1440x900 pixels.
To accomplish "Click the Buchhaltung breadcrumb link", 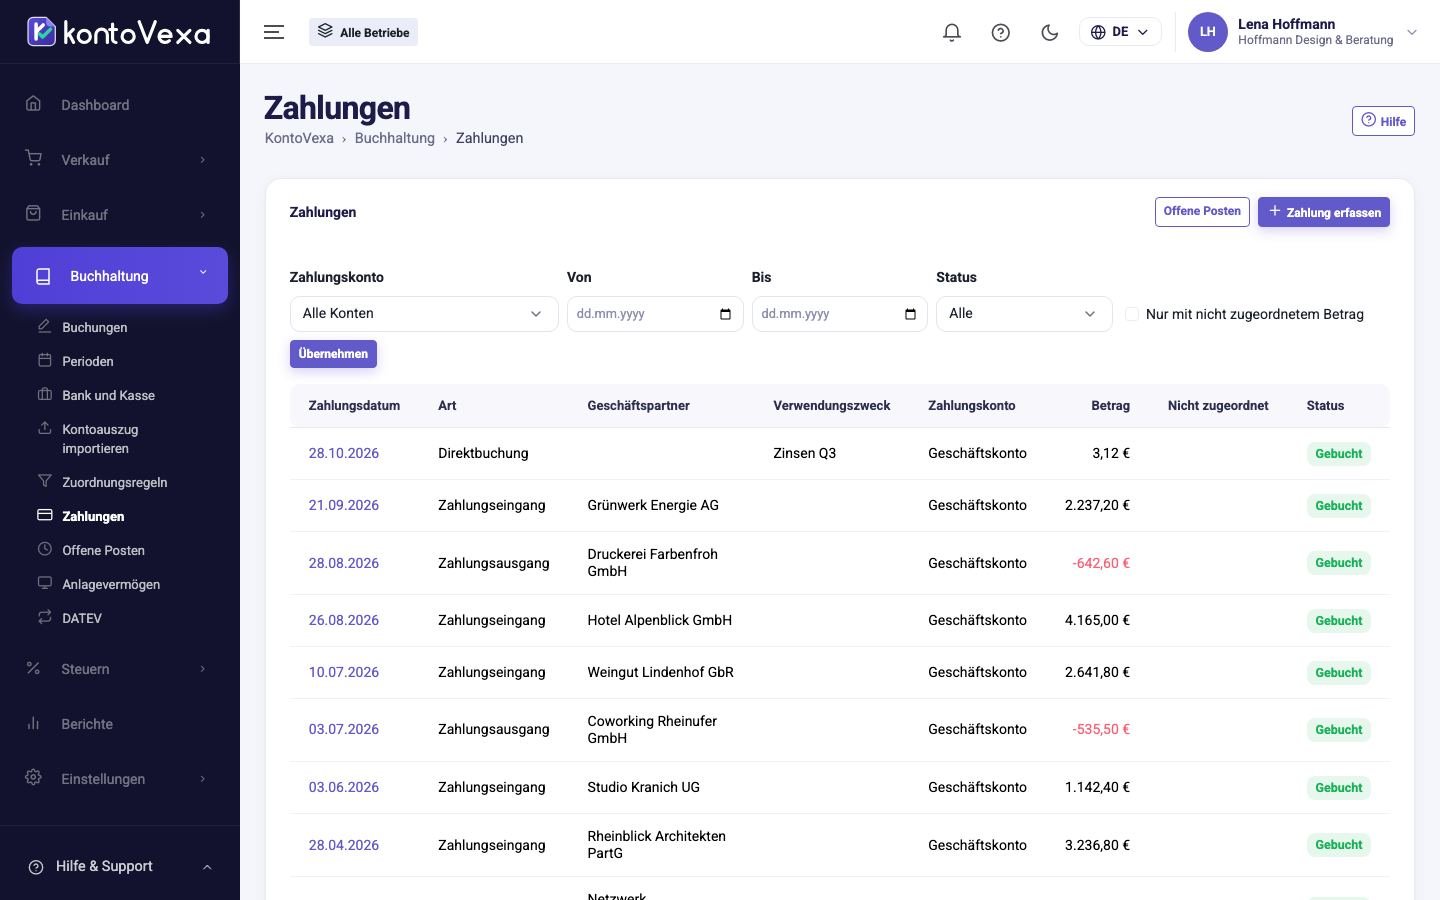I will click(x=395, y=138).
